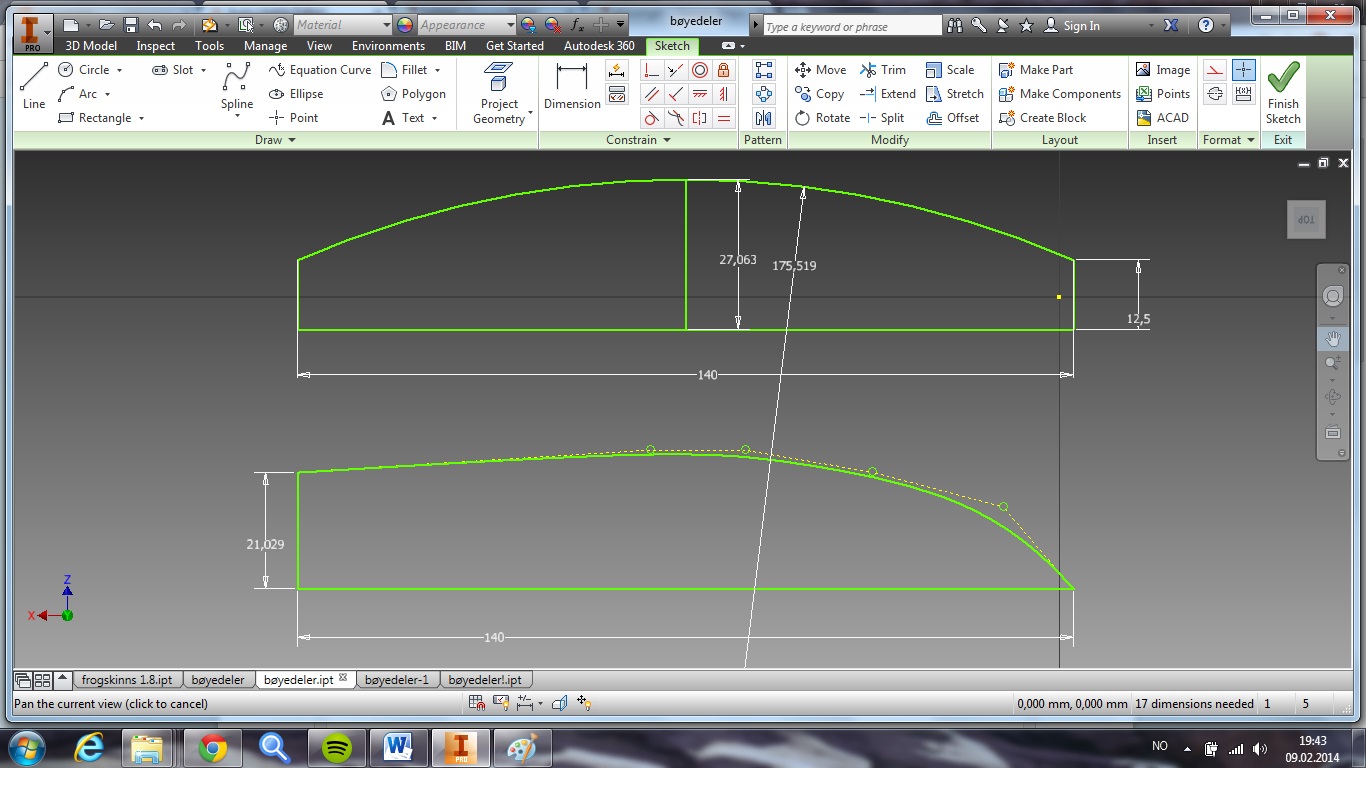The width and height of the screenshot is (1366, 792).
Task: Toggle Automatic Dimensions and Constraints
Action: point(617,70)
